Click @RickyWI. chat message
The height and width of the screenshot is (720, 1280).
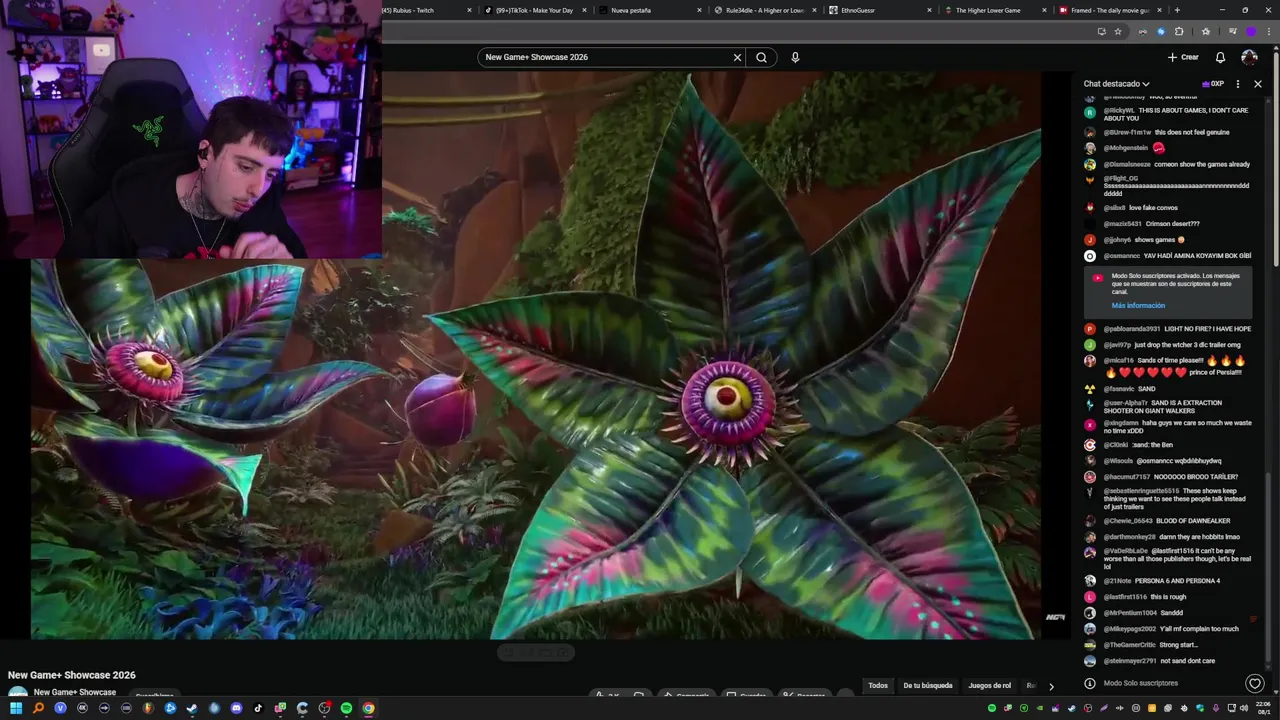point(1175,114)
